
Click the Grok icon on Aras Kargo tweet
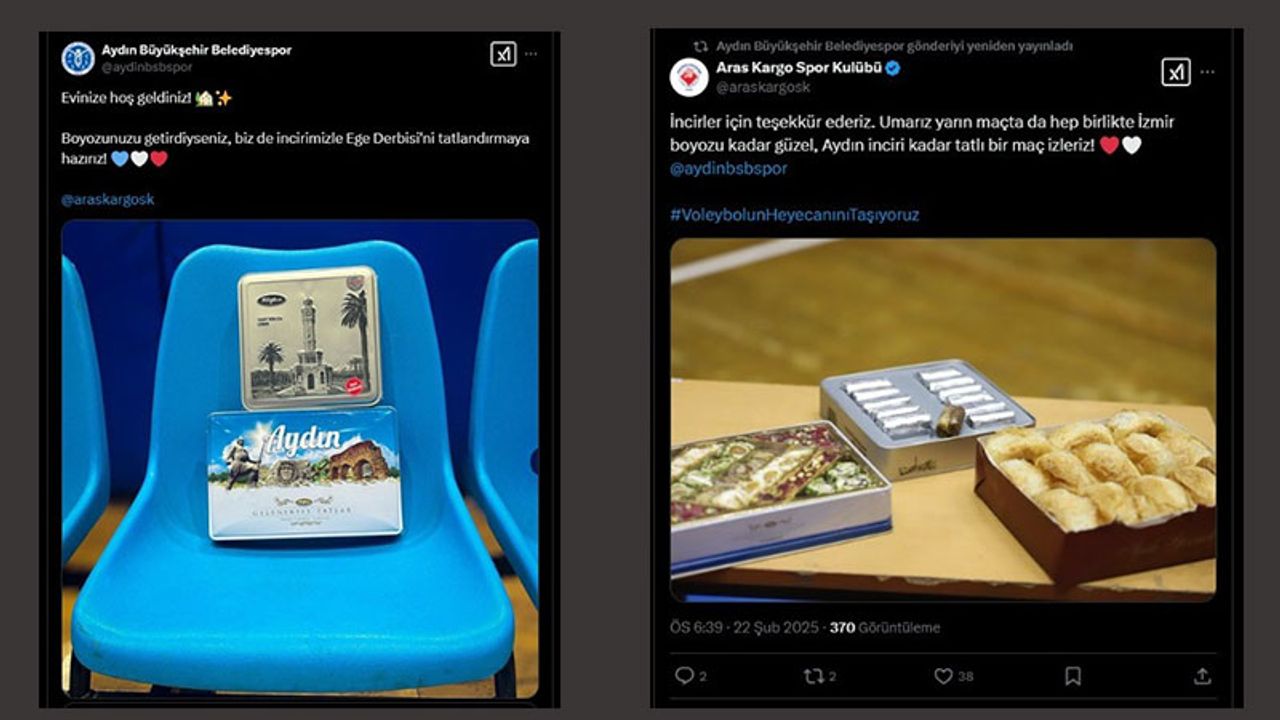pyautogui.click(x=1176, y=72)
